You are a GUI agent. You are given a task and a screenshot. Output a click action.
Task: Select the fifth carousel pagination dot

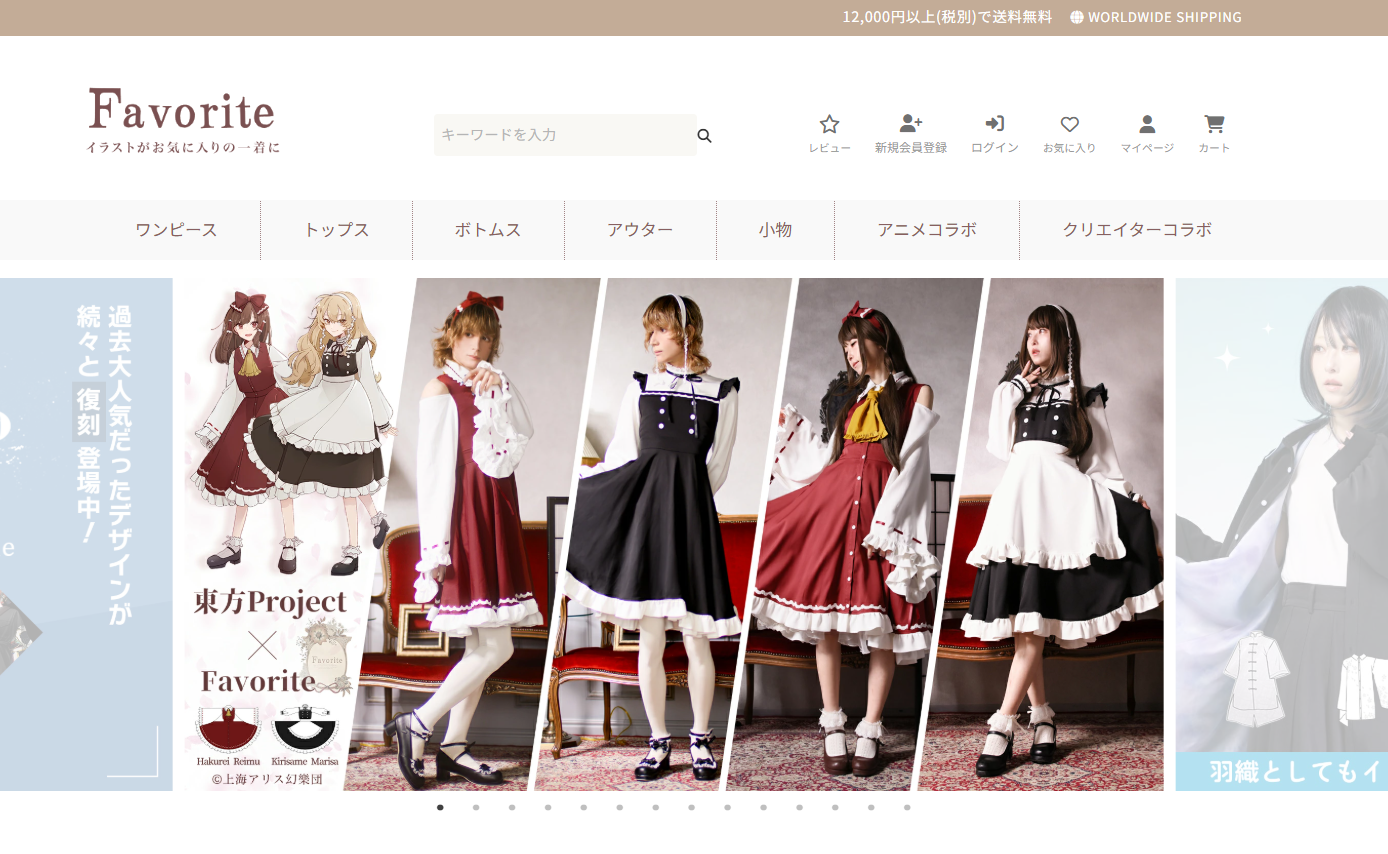pos(584,807)
